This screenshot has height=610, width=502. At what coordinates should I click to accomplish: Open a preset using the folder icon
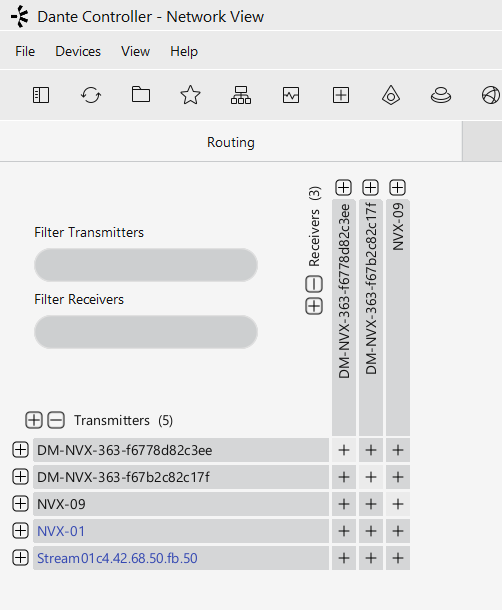click(141, 95)
